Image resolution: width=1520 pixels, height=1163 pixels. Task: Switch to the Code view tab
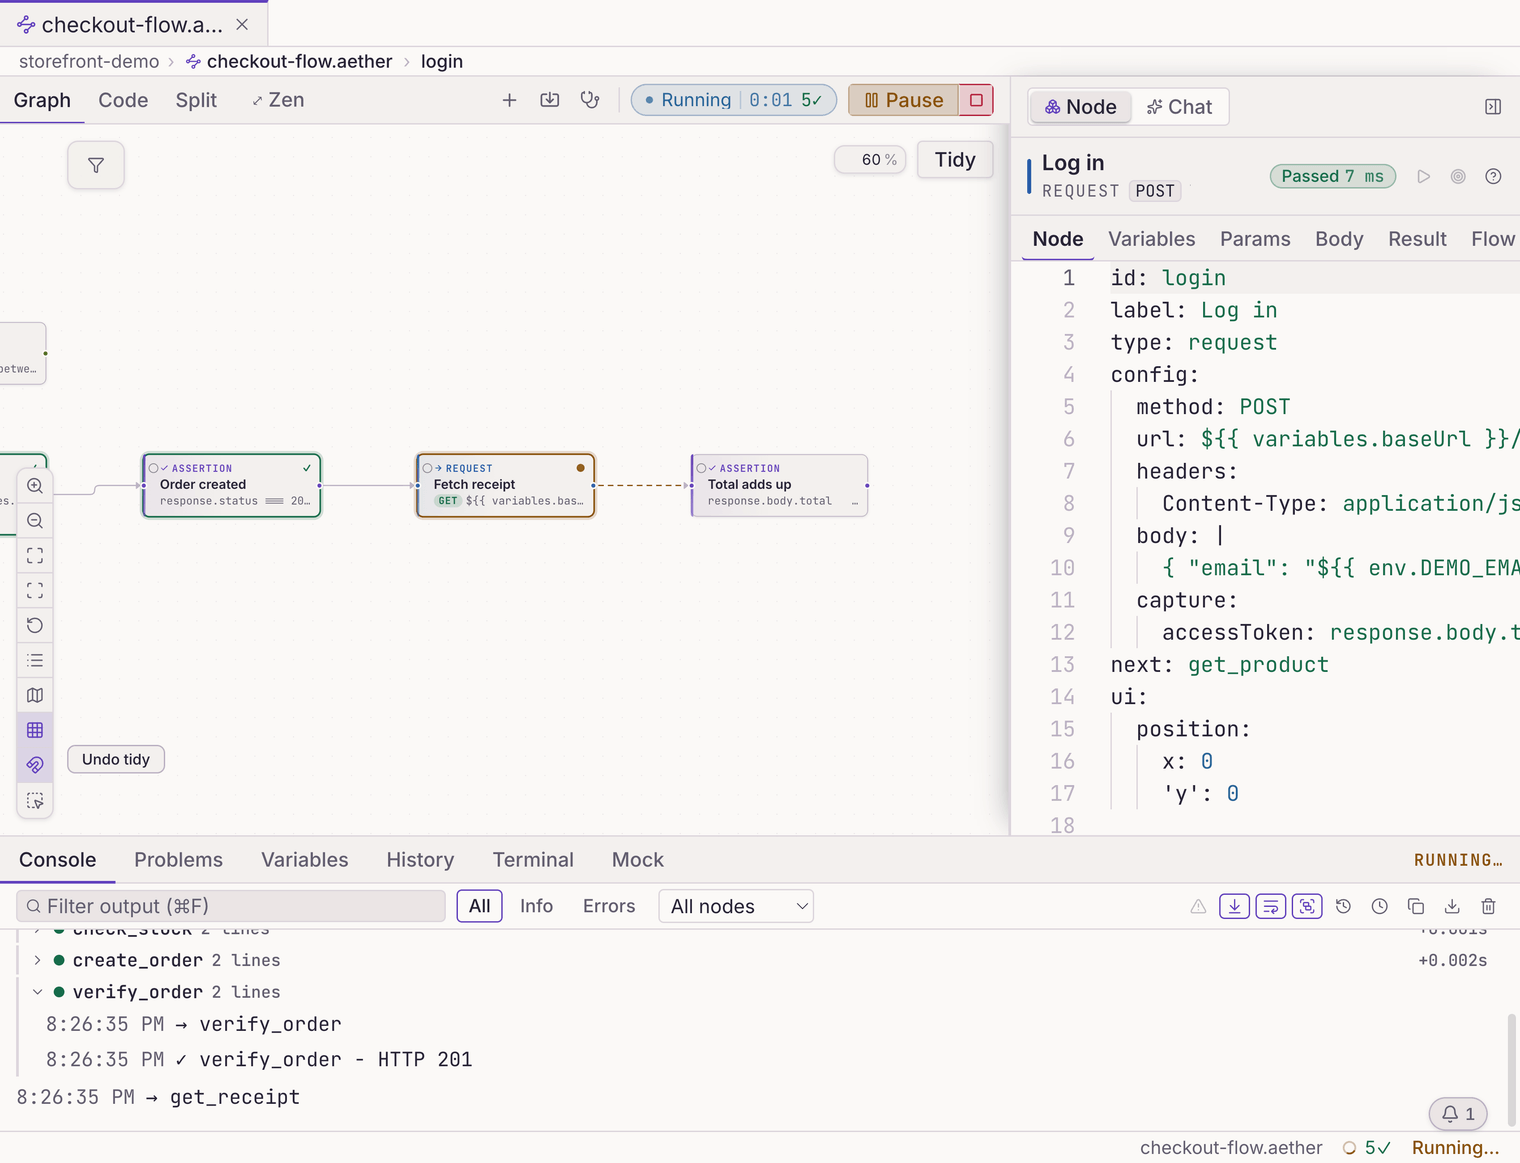123,100
